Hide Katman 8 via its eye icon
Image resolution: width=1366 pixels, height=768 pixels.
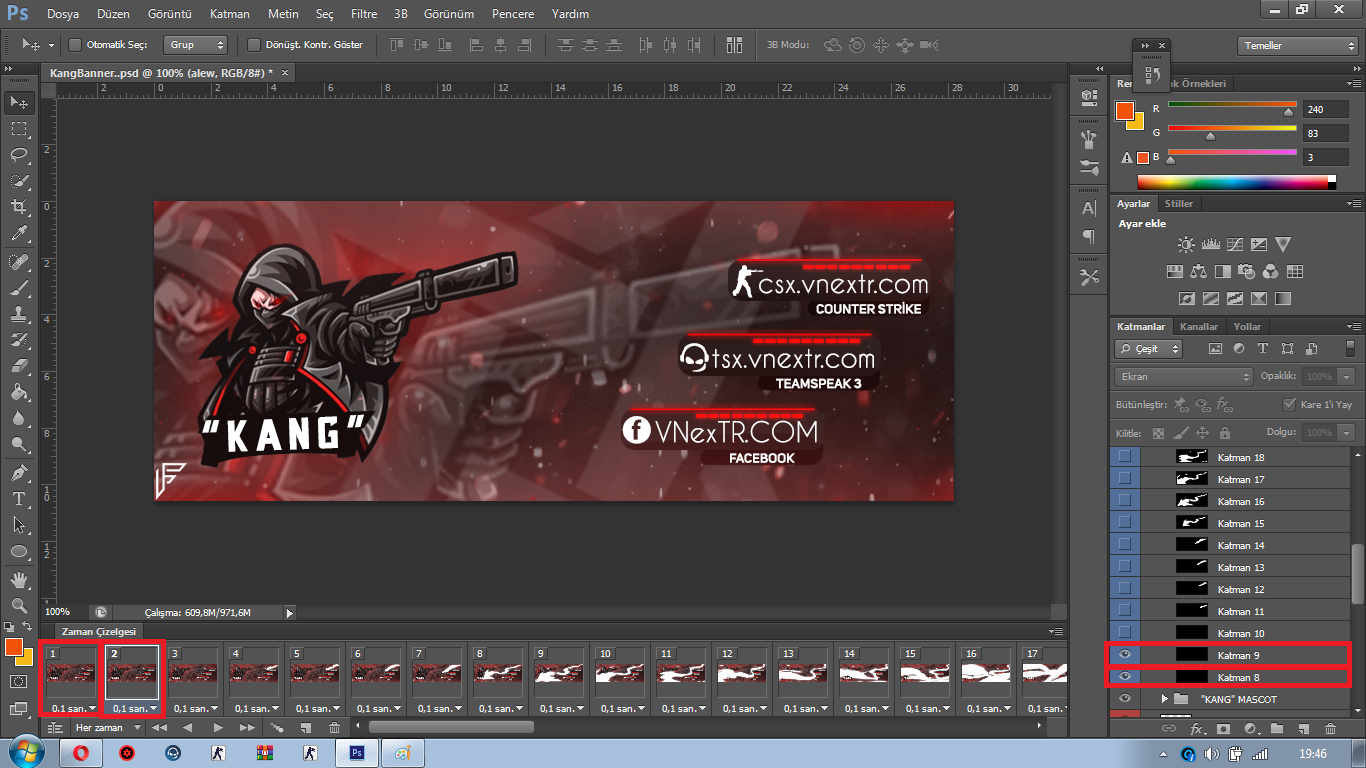click(1125, 677)
